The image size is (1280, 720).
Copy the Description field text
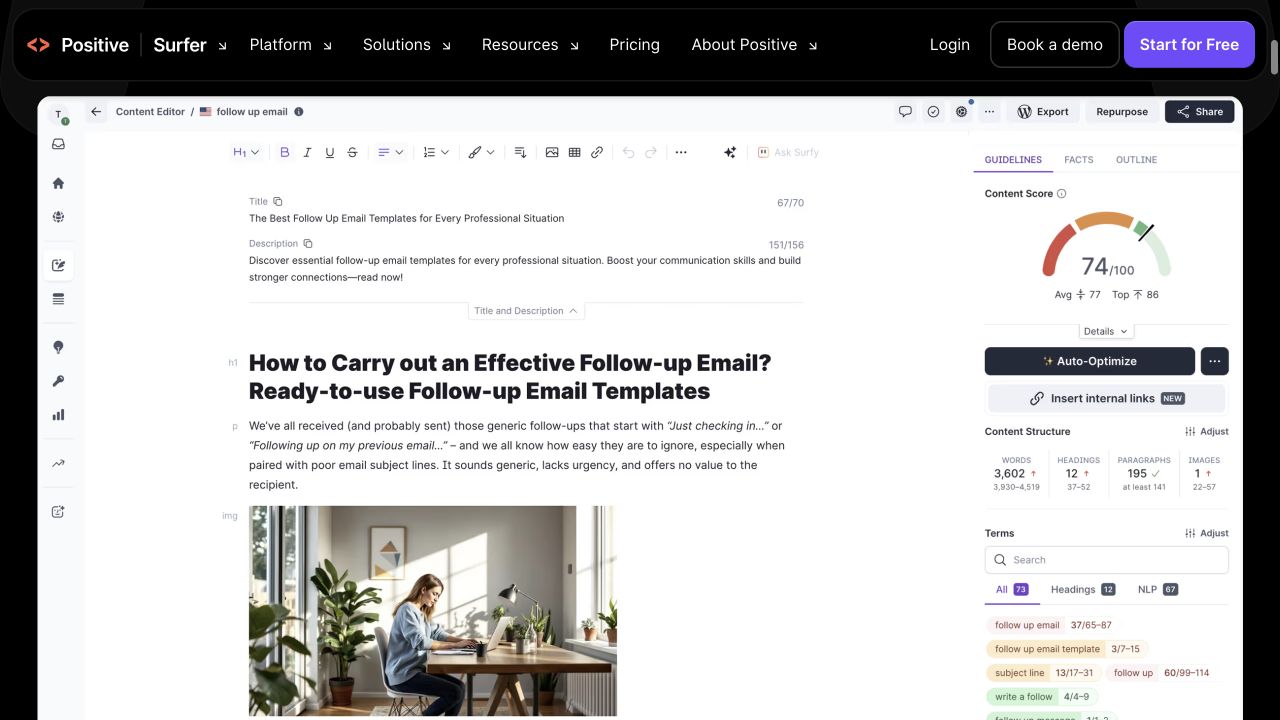(x=308, y=243)
